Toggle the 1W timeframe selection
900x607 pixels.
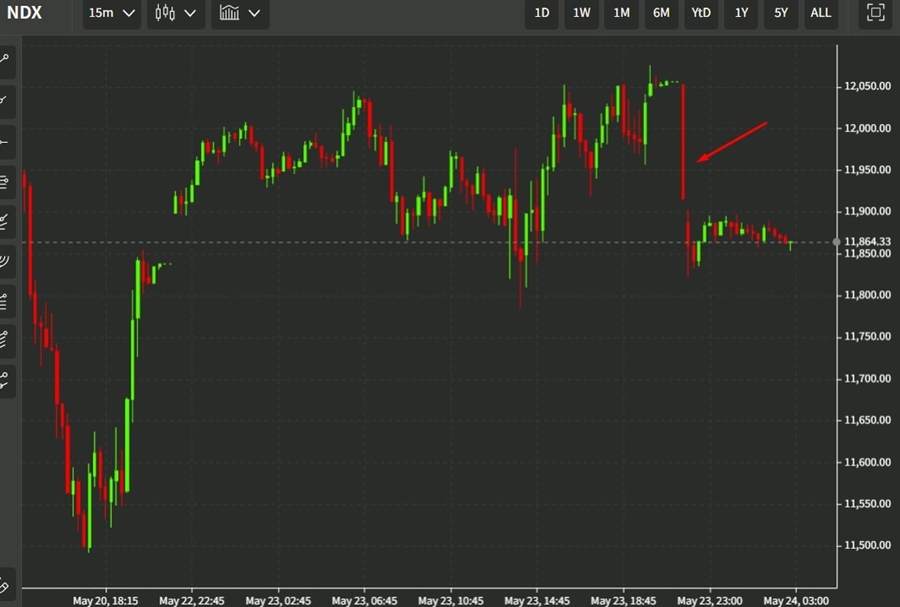[x=581, y=14]
